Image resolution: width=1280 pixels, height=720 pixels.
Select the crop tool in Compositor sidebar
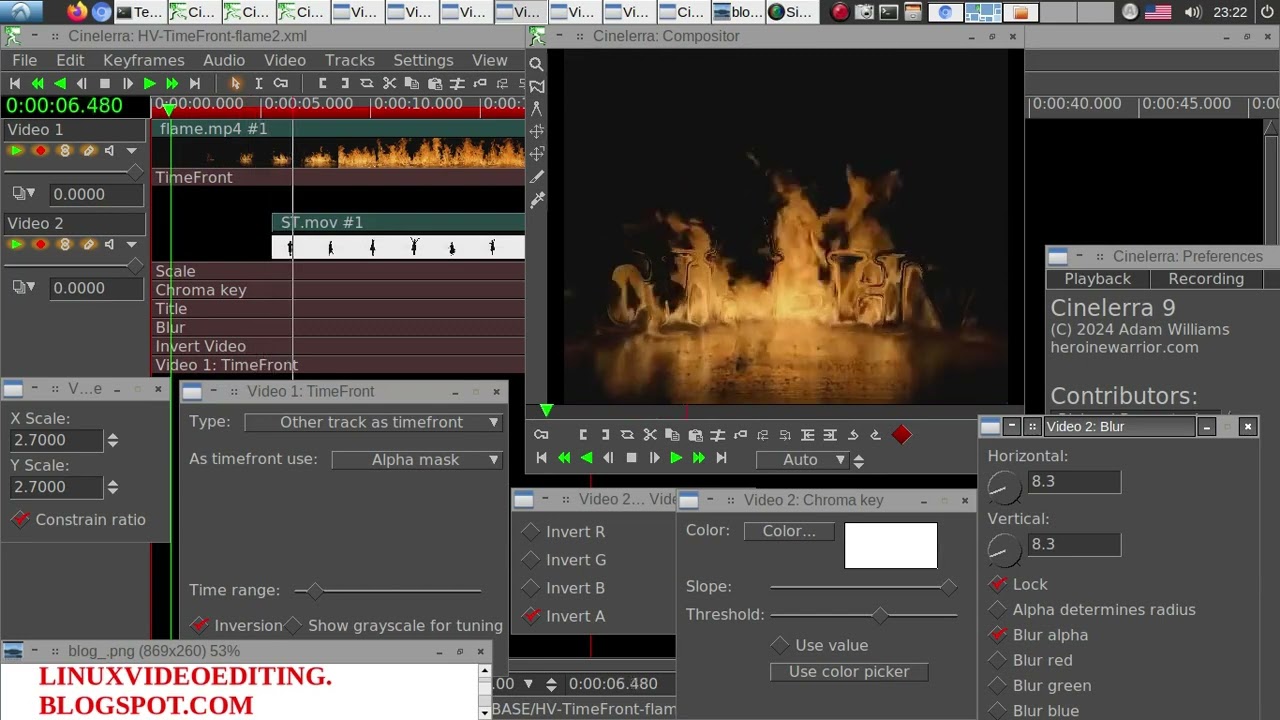537,177
